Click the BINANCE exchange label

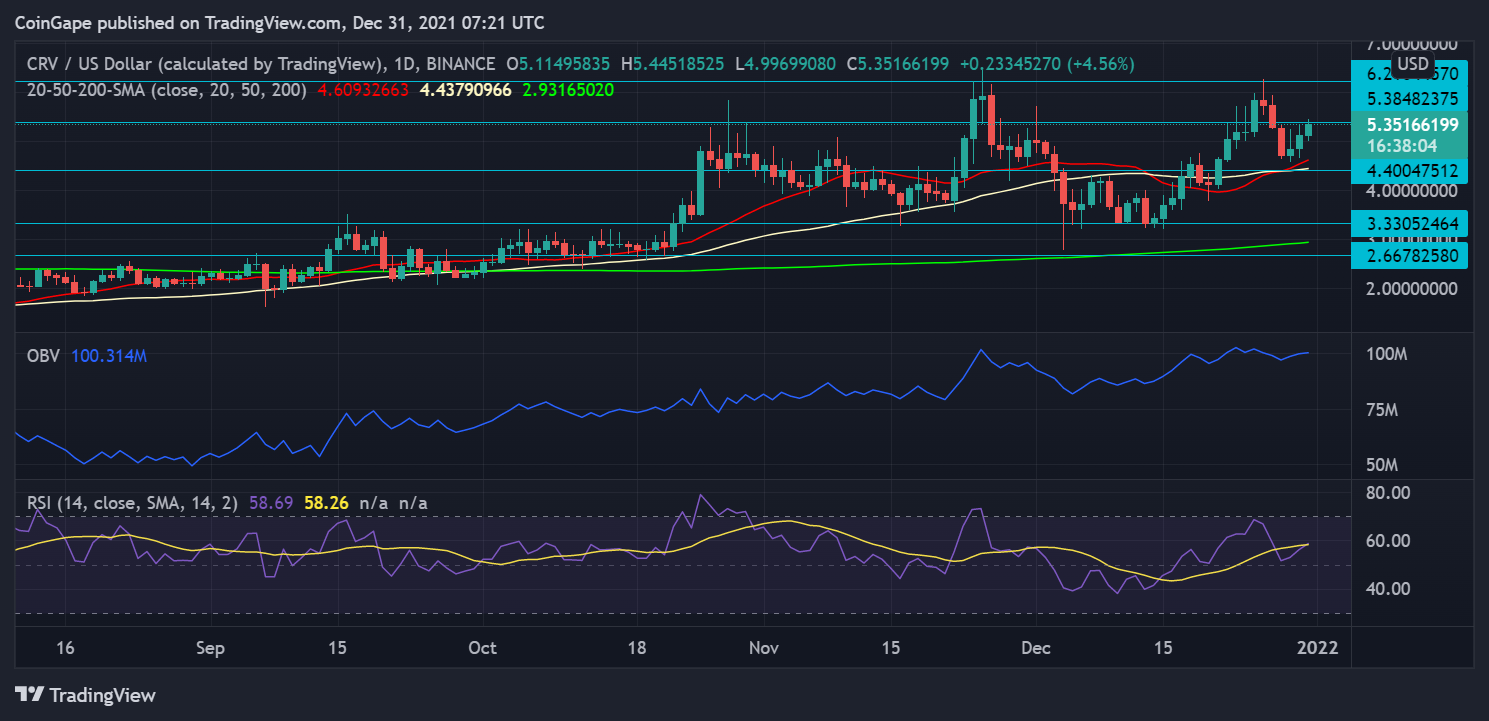pyautogui.click(x=463, y=64)
